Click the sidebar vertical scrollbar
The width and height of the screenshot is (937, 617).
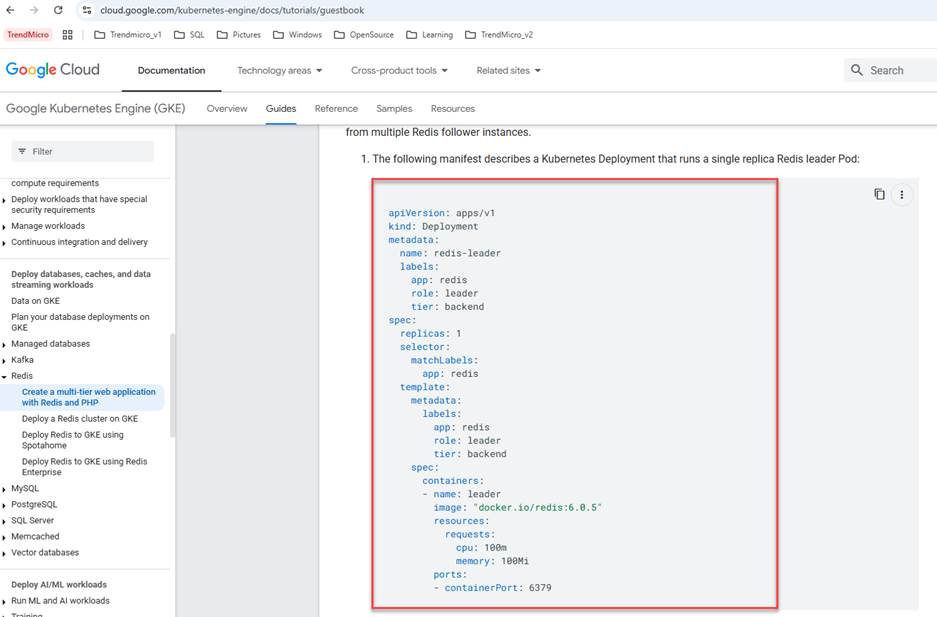tap(172, 385)
